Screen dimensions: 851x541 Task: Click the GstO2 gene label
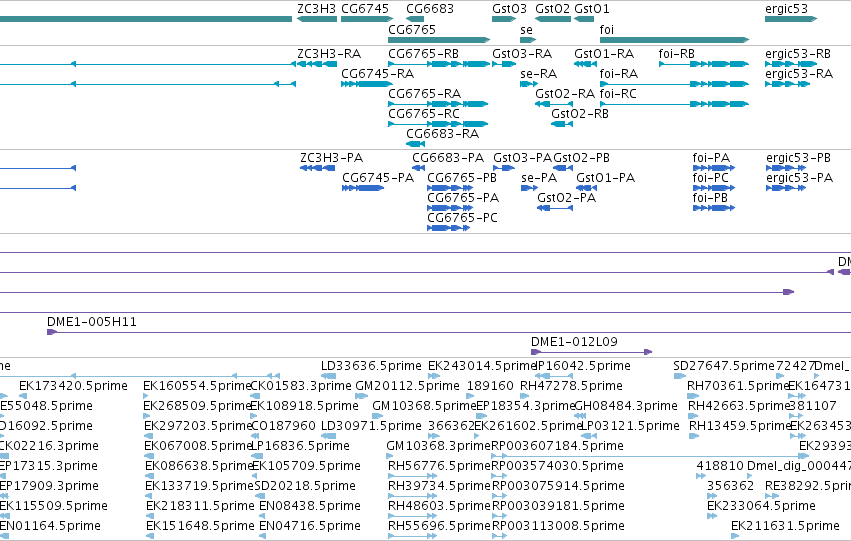552,9
